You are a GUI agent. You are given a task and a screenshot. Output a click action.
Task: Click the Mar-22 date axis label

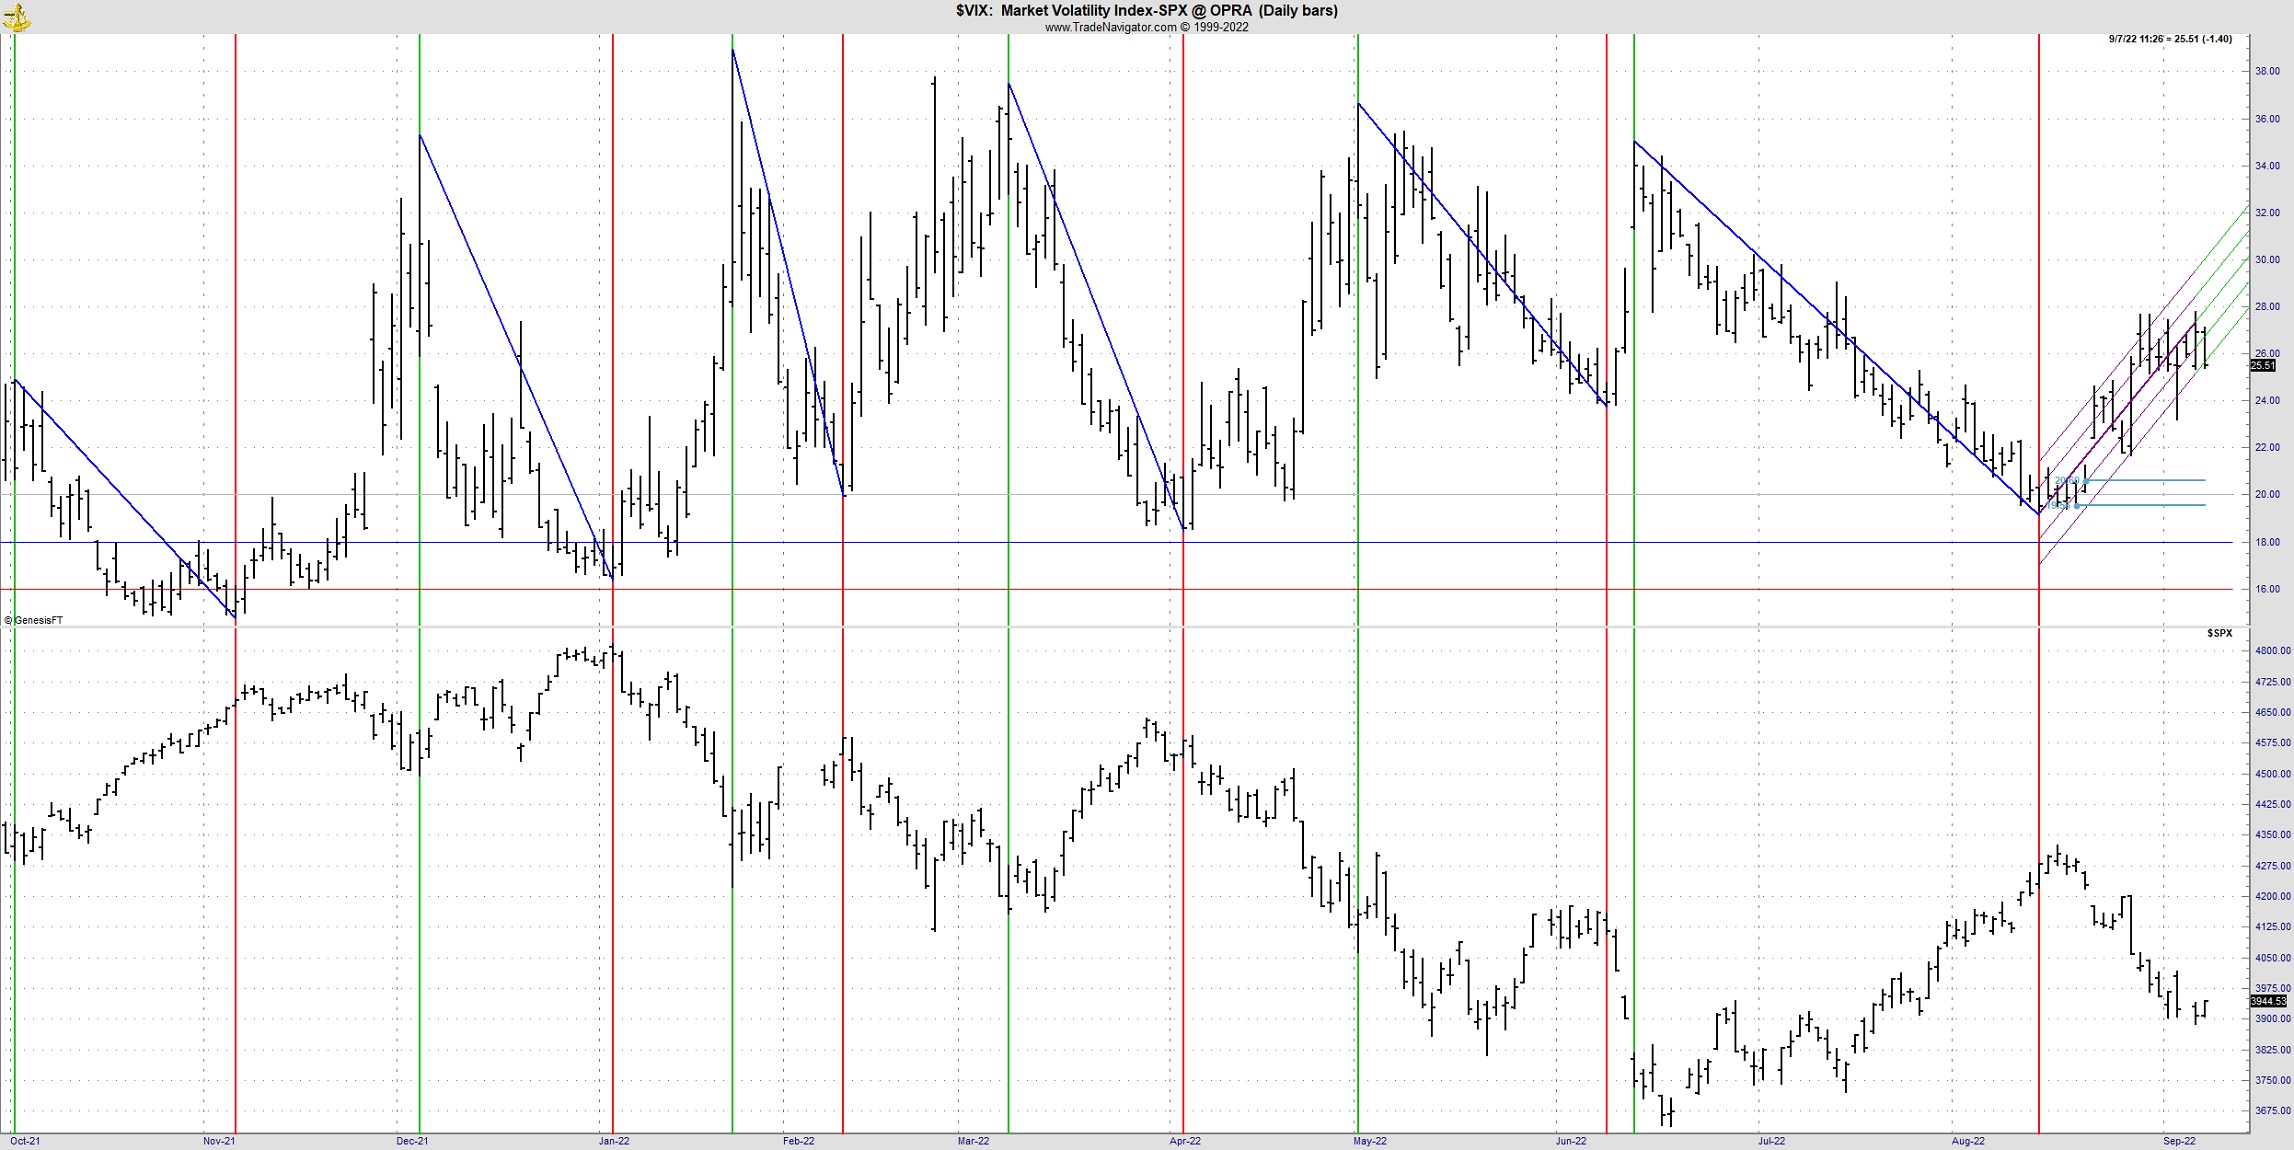point(973,1141)
